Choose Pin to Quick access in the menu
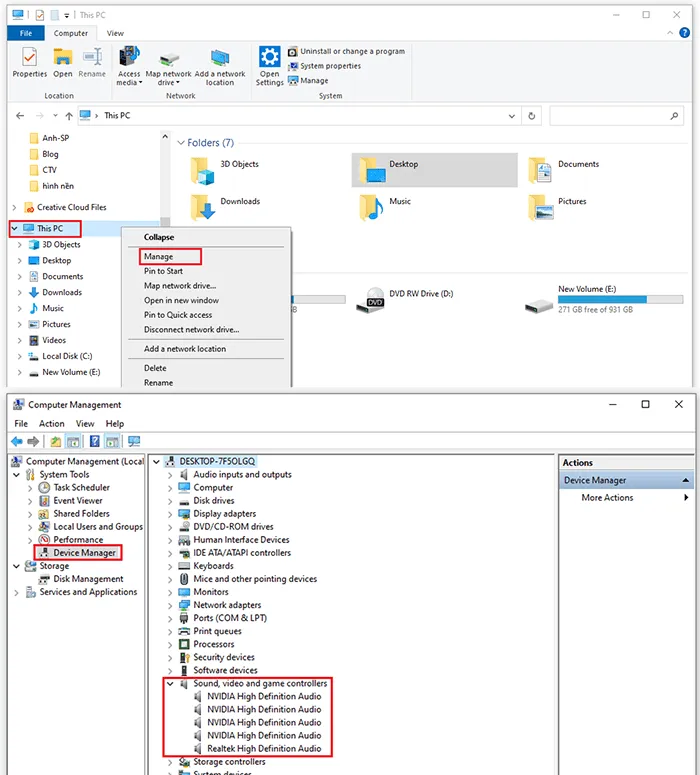Screen dimensions: 700x775 pyautogui.click(x=178, y=315)
